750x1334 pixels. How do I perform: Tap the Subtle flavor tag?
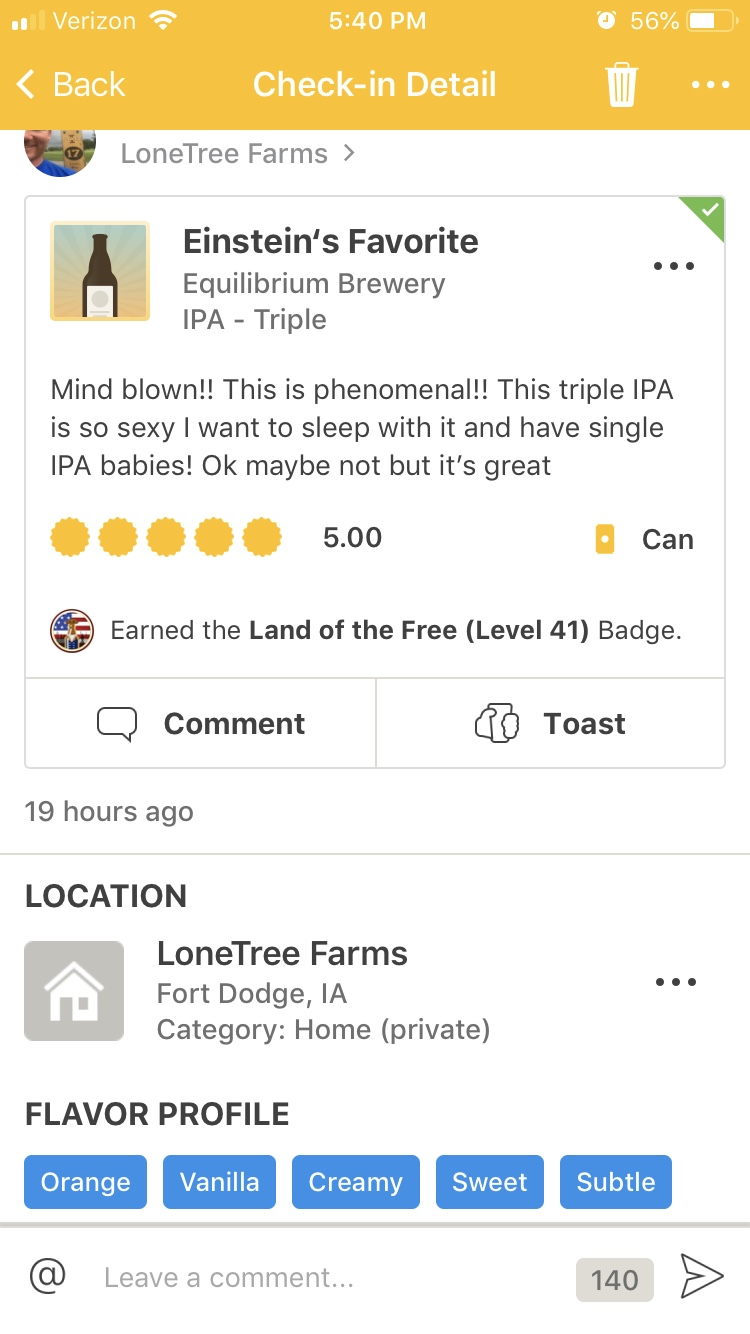click(x=616, y=1182)
